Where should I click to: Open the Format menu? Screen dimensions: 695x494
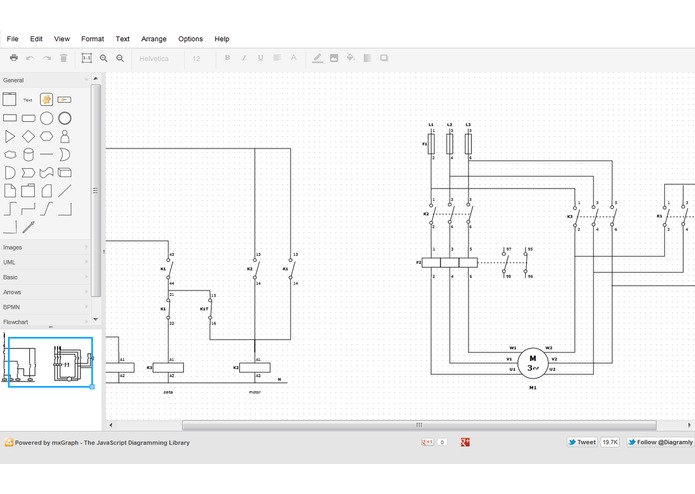93,39
